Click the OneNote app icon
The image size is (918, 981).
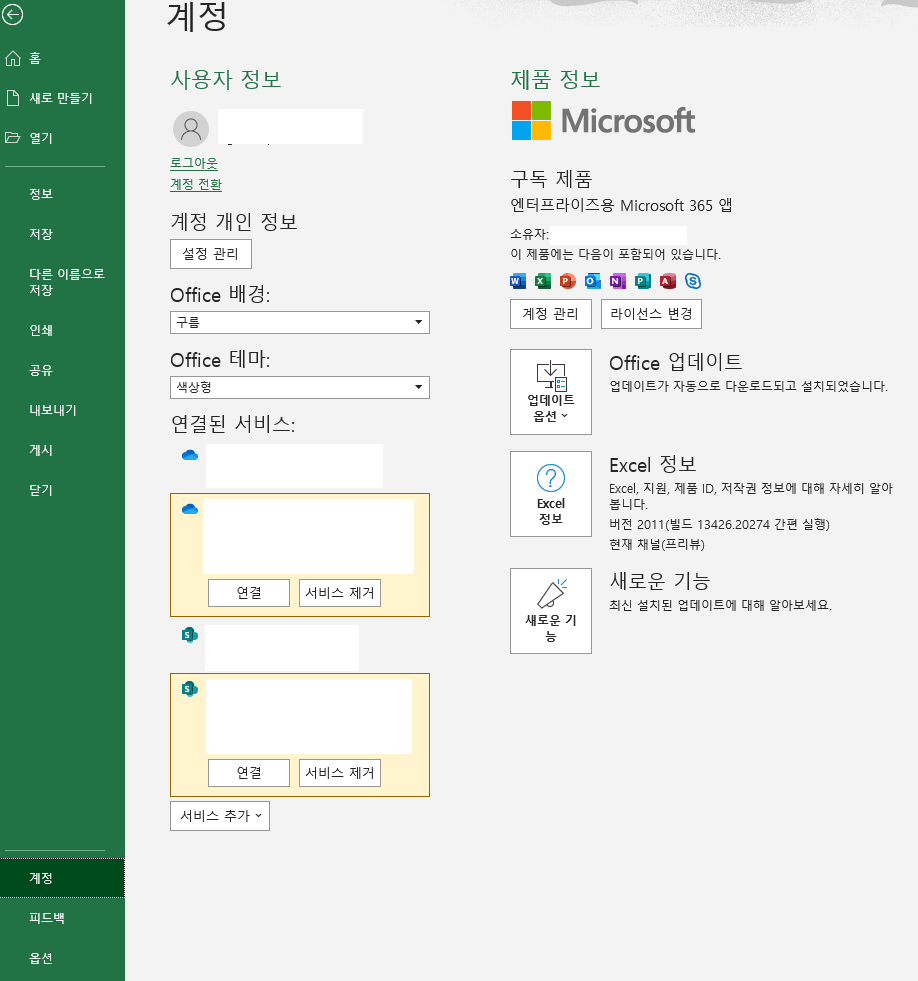coord(618,282)
